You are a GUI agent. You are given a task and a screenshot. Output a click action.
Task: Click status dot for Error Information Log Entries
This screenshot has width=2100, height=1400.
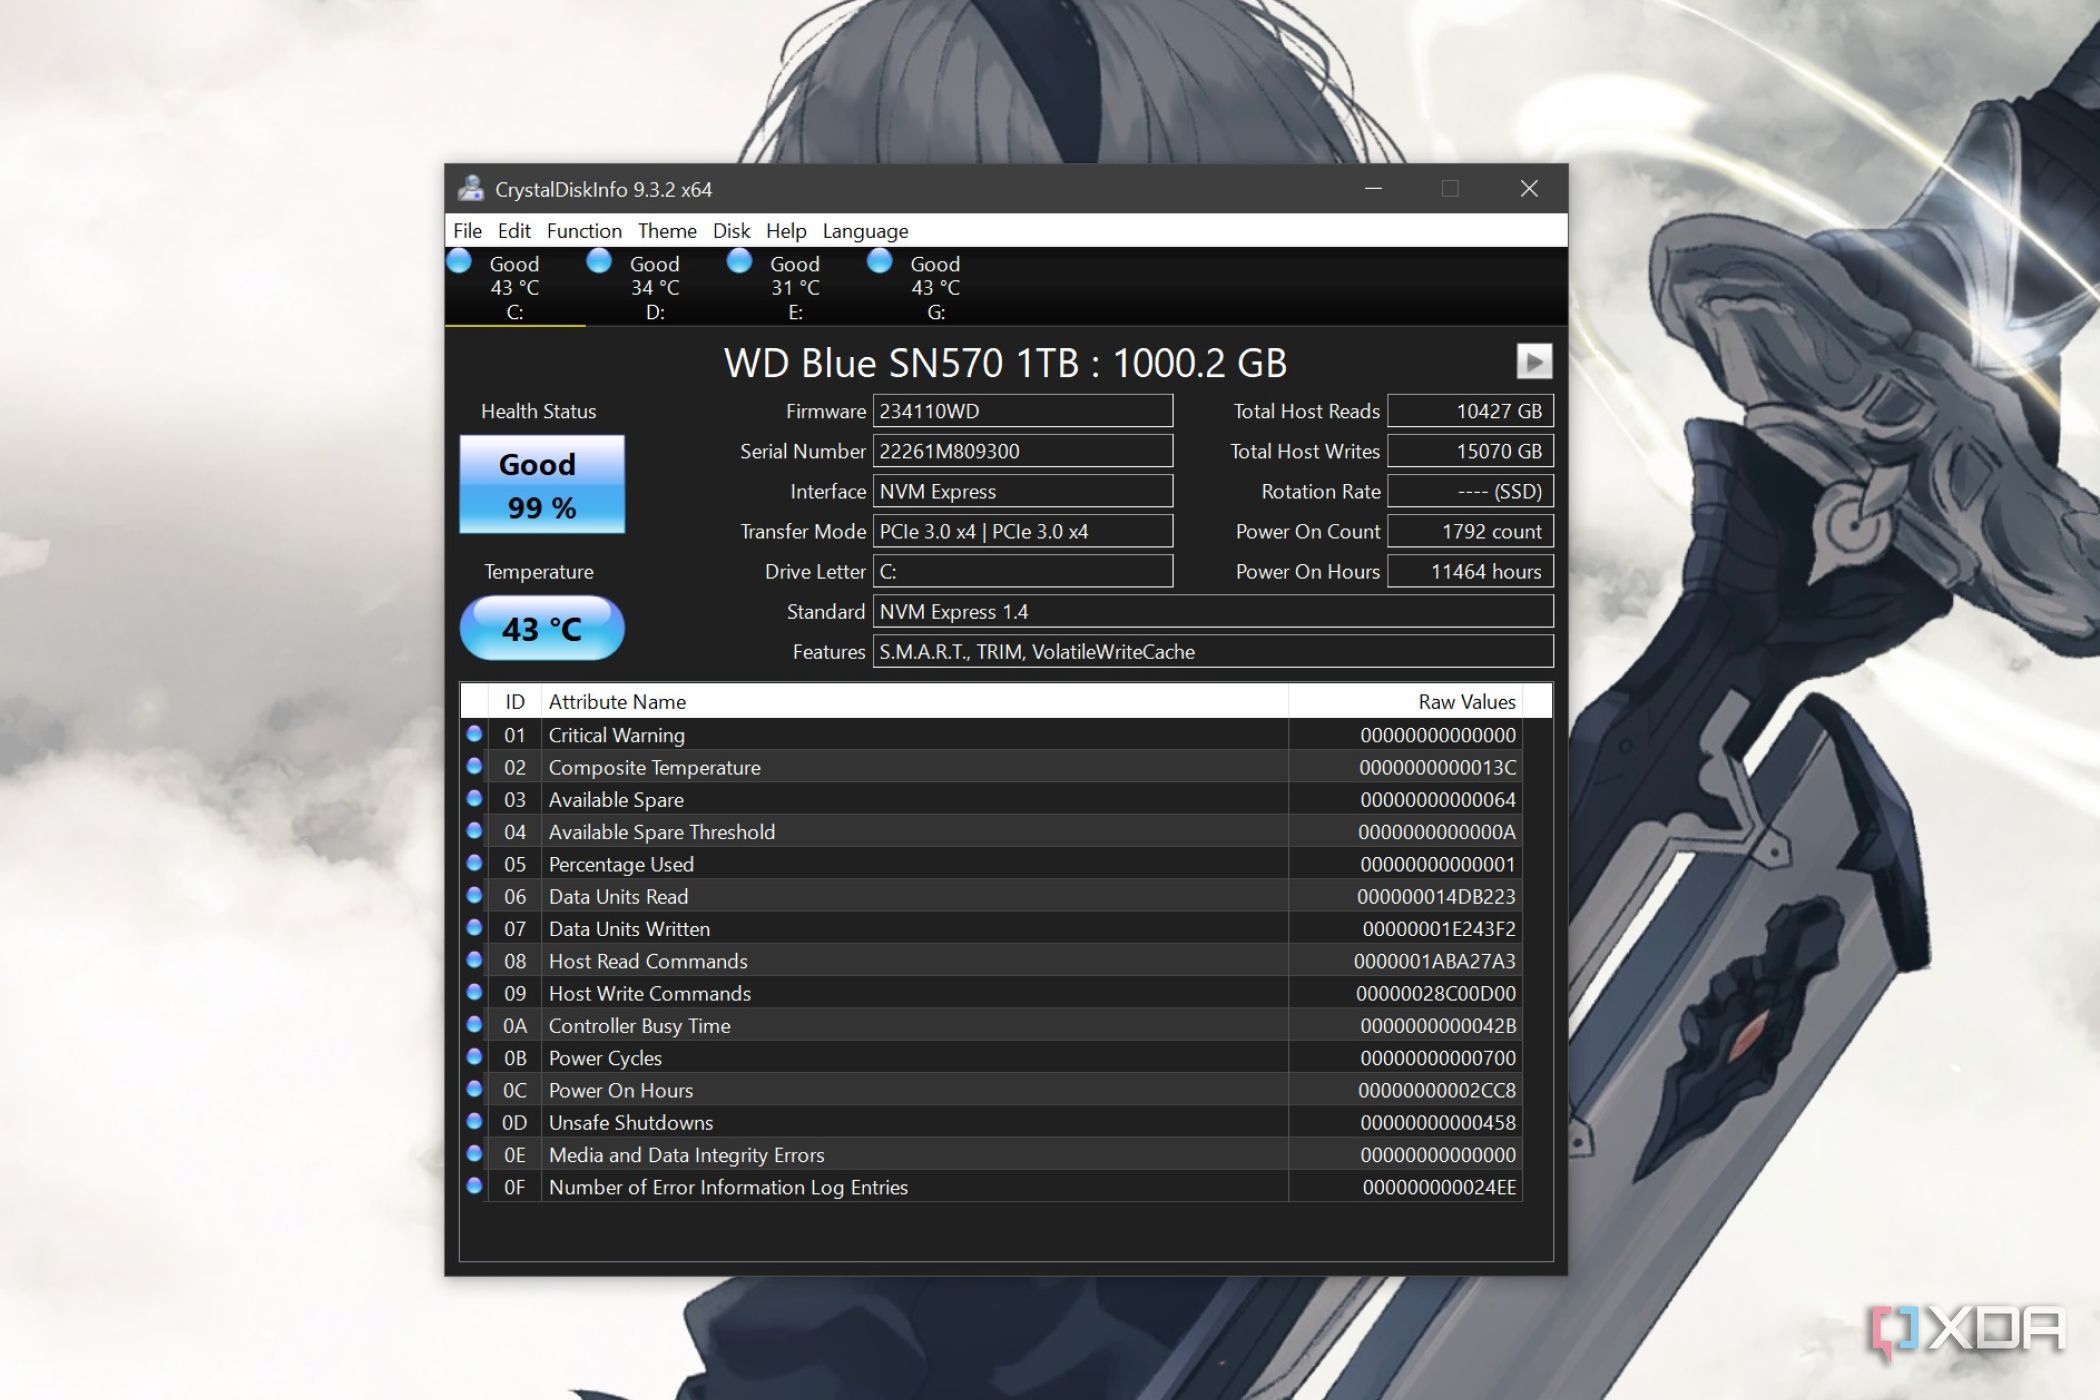click(x=474, y=1186)
